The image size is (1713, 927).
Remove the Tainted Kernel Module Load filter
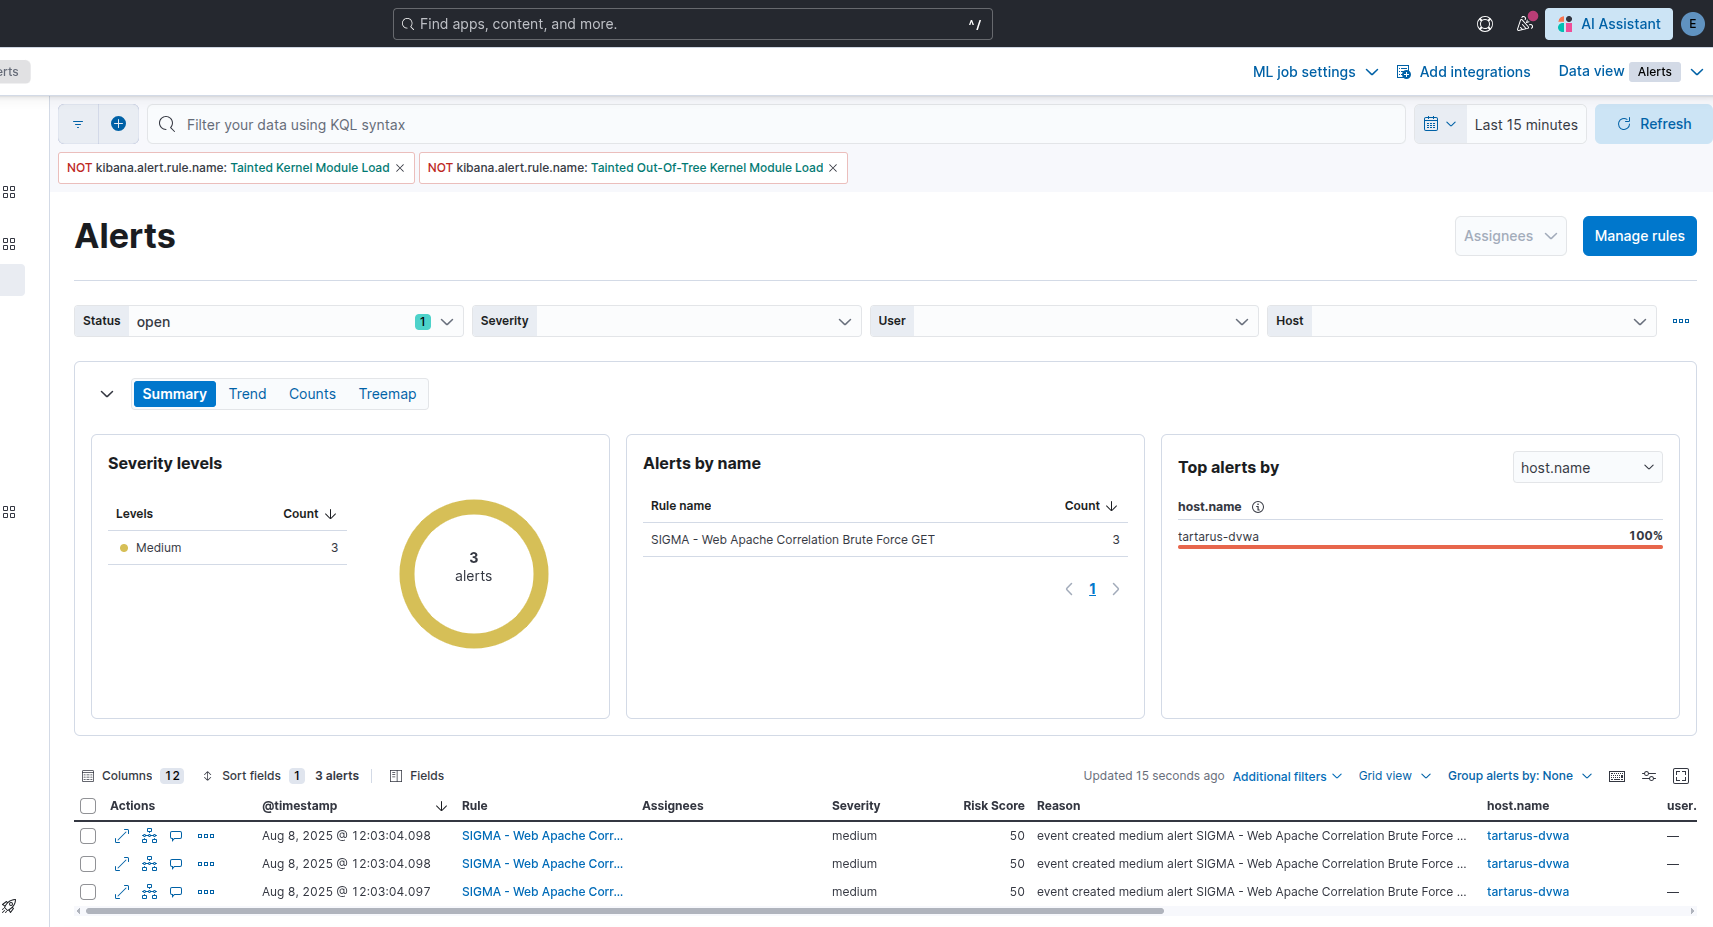click(400, 168)
